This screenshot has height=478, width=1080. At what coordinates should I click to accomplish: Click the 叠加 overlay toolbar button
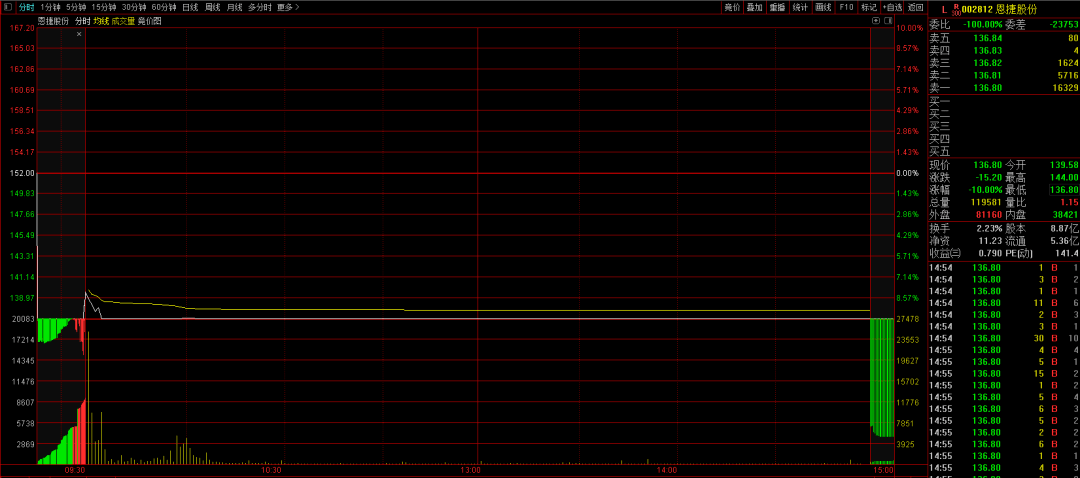click(x=754, y=7)
